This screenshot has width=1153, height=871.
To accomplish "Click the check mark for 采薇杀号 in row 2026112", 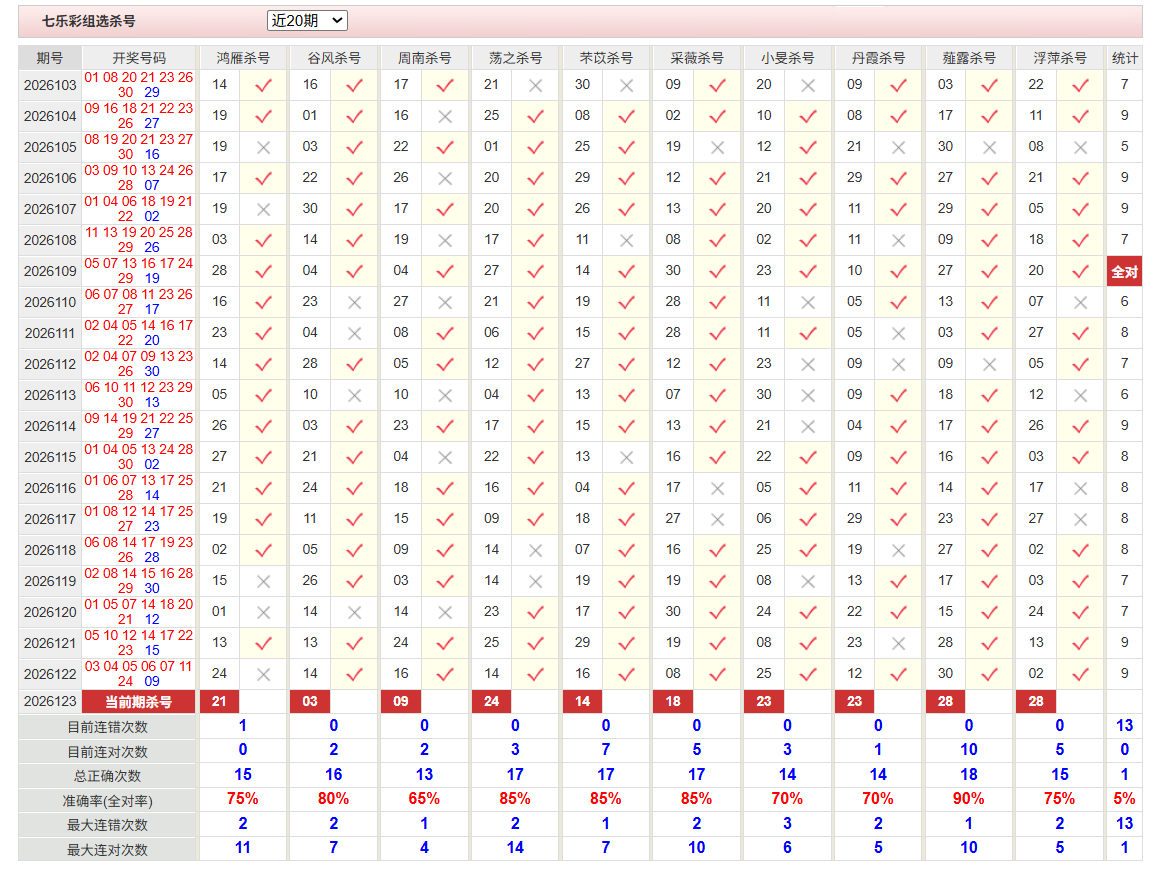I will (x=718, y=364).
